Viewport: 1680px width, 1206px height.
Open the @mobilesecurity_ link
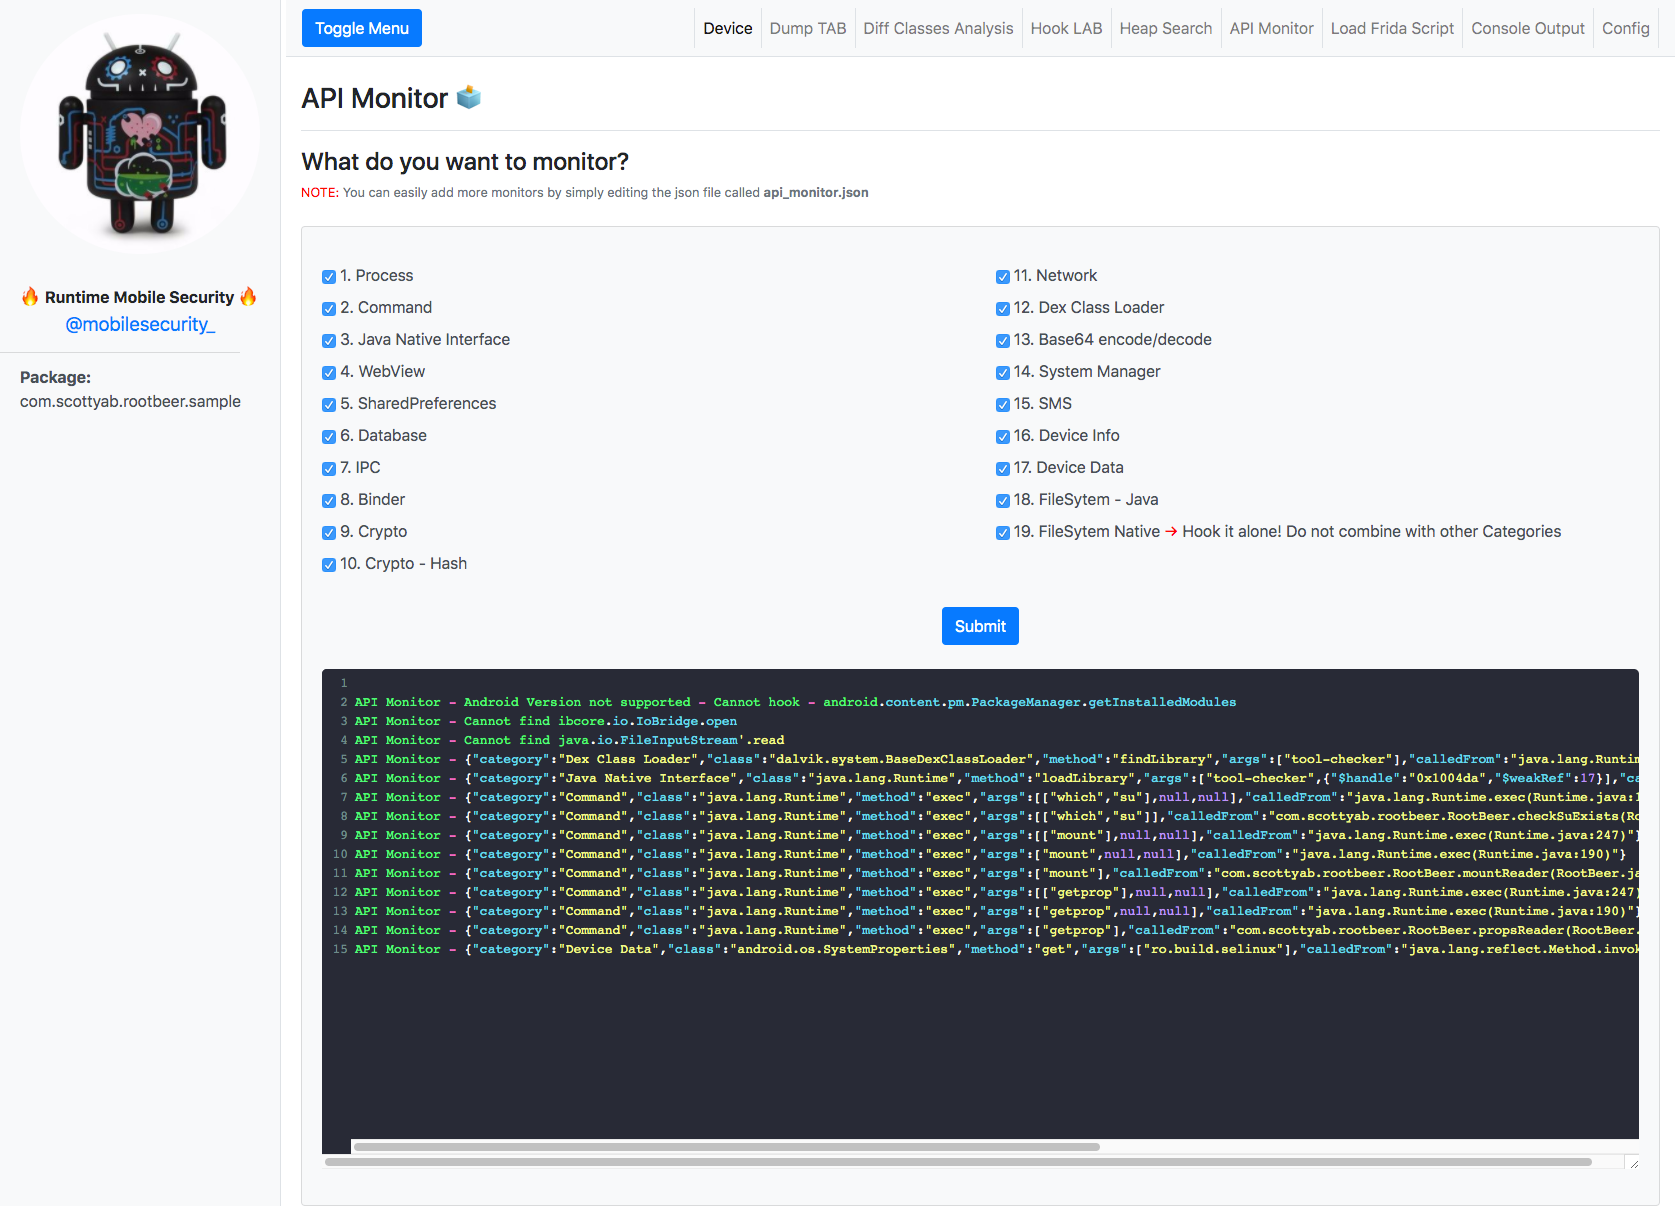[x=140, y=324]
